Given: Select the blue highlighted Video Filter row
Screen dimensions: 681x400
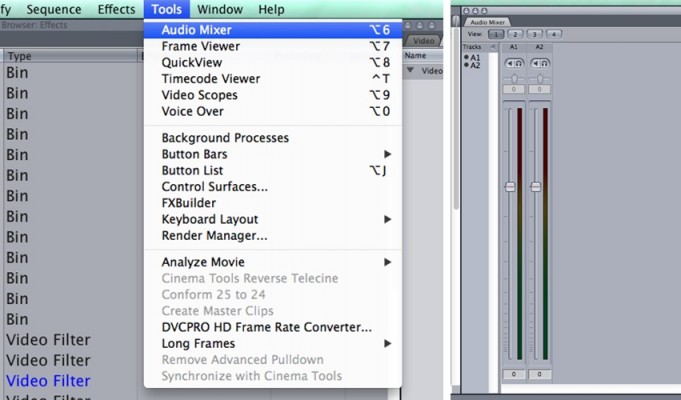Looking at the screenshot, I should point(48,381).
